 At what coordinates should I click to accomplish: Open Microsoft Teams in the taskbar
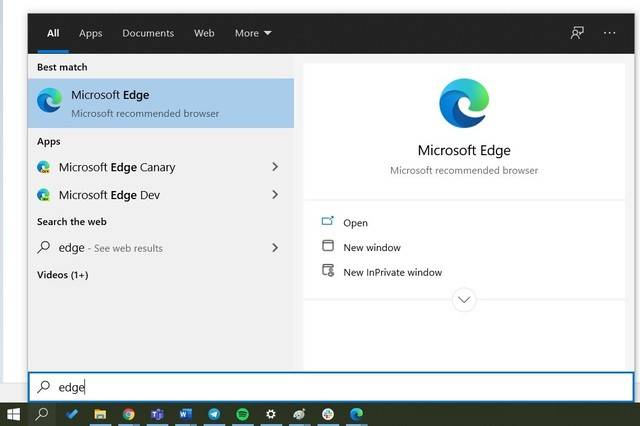157,414
